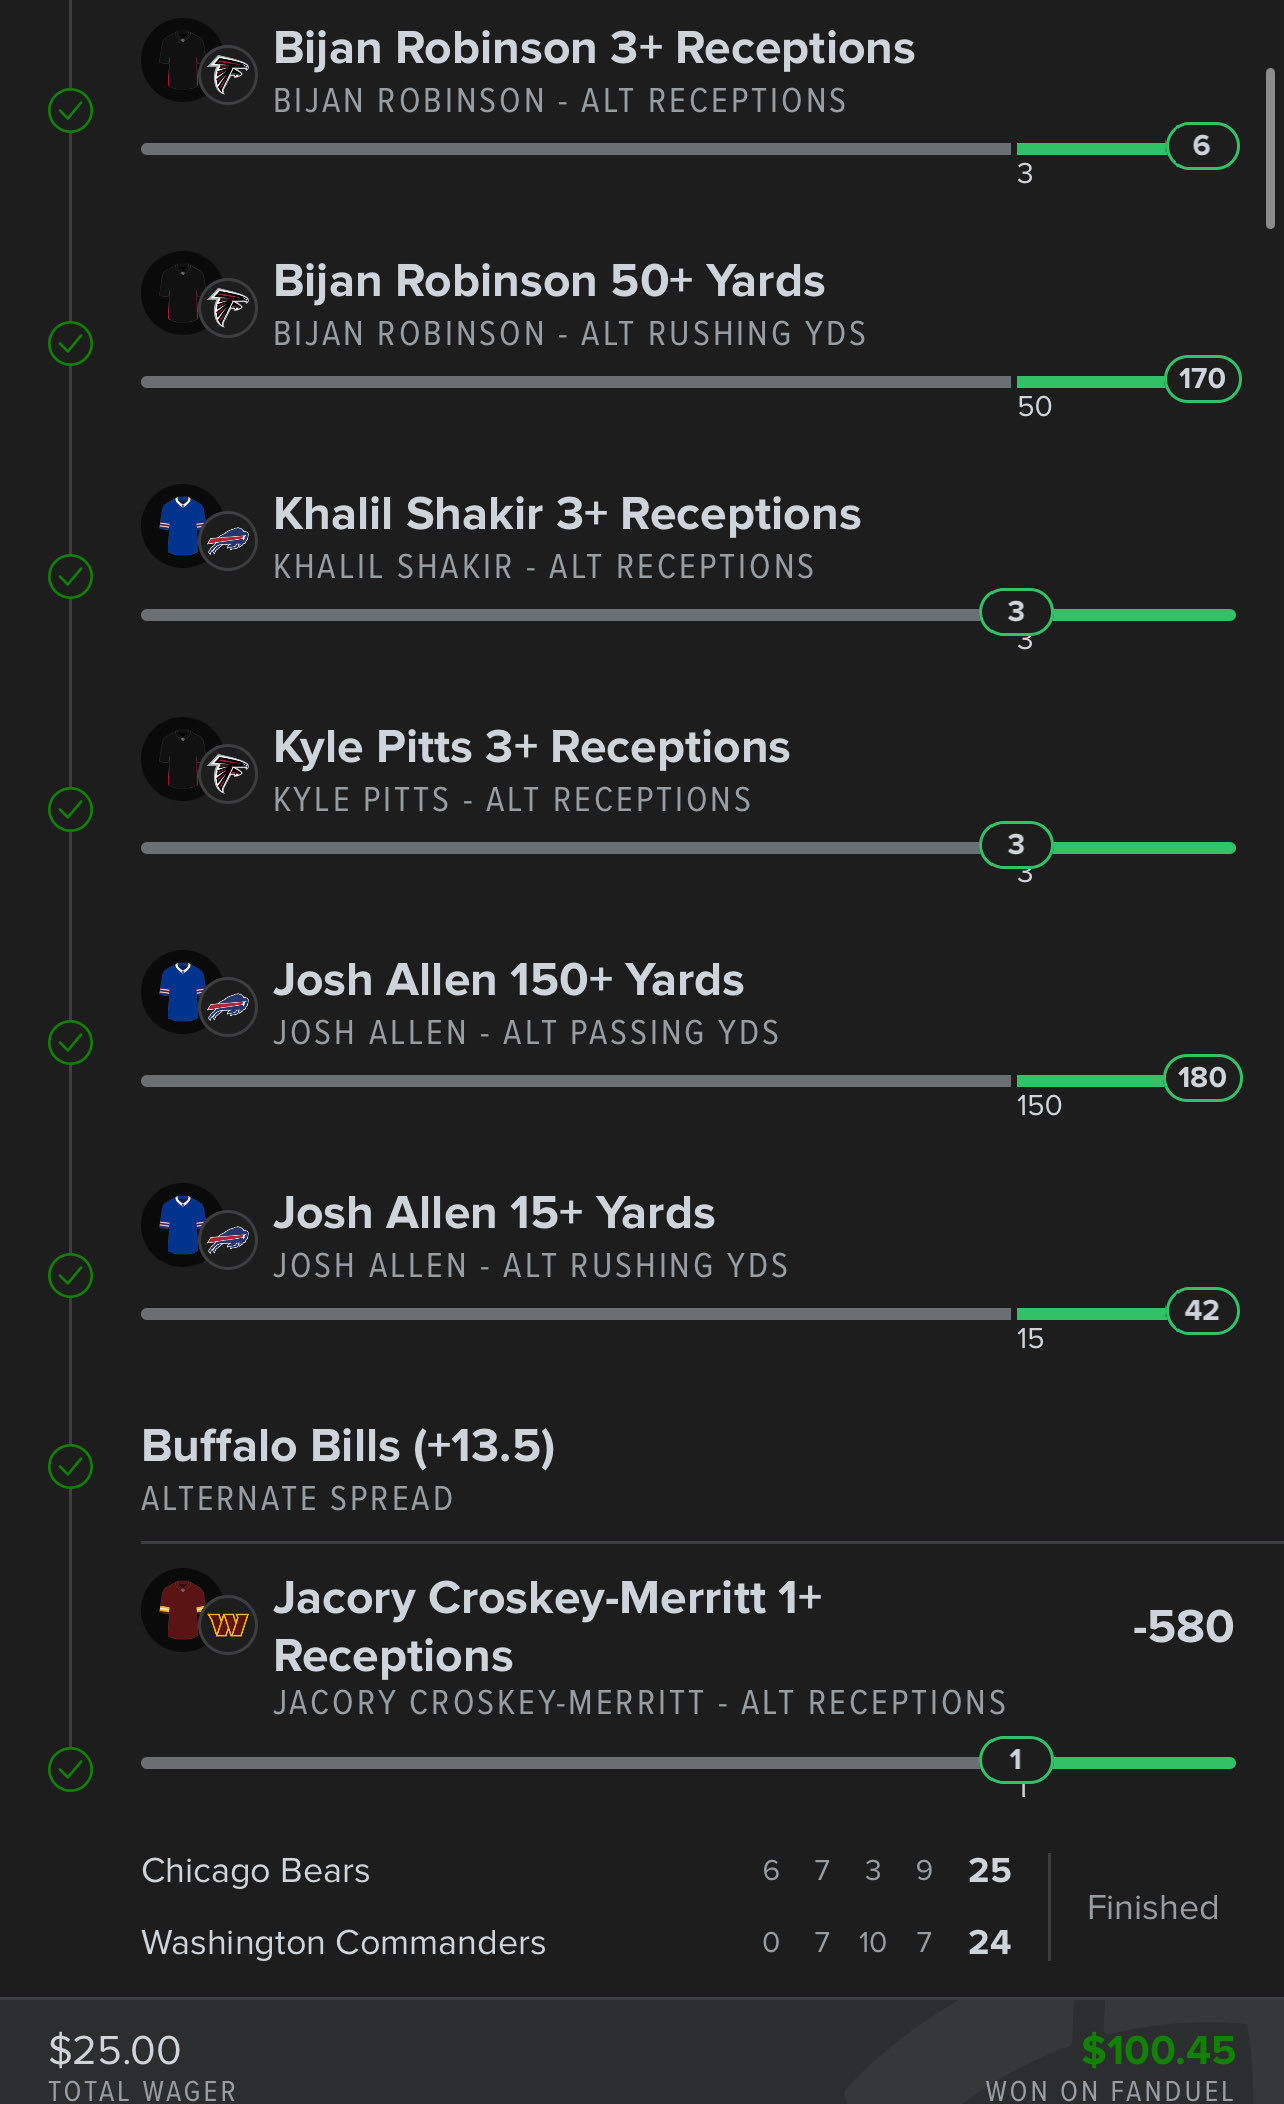Tap the green checkmark for Bijan Robinson 3+ Receptions
The image size is (1284, 2104).
(x=71, y=110)
